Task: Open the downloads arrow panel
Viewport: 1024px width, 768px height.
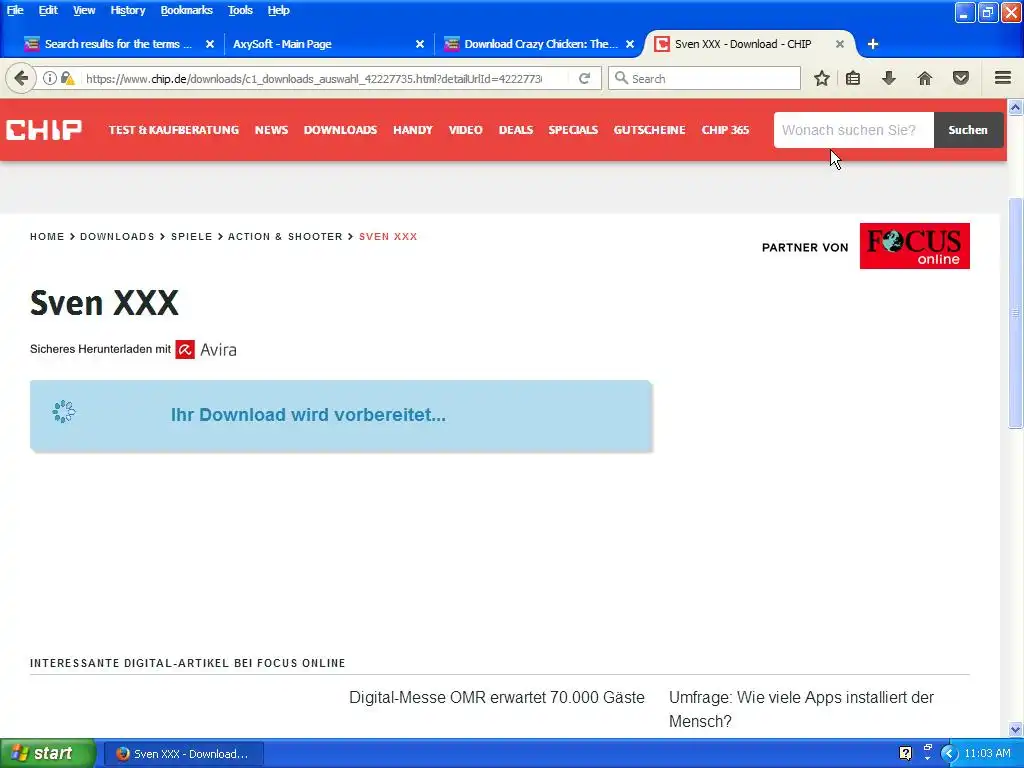Action: tap(889, 78)
